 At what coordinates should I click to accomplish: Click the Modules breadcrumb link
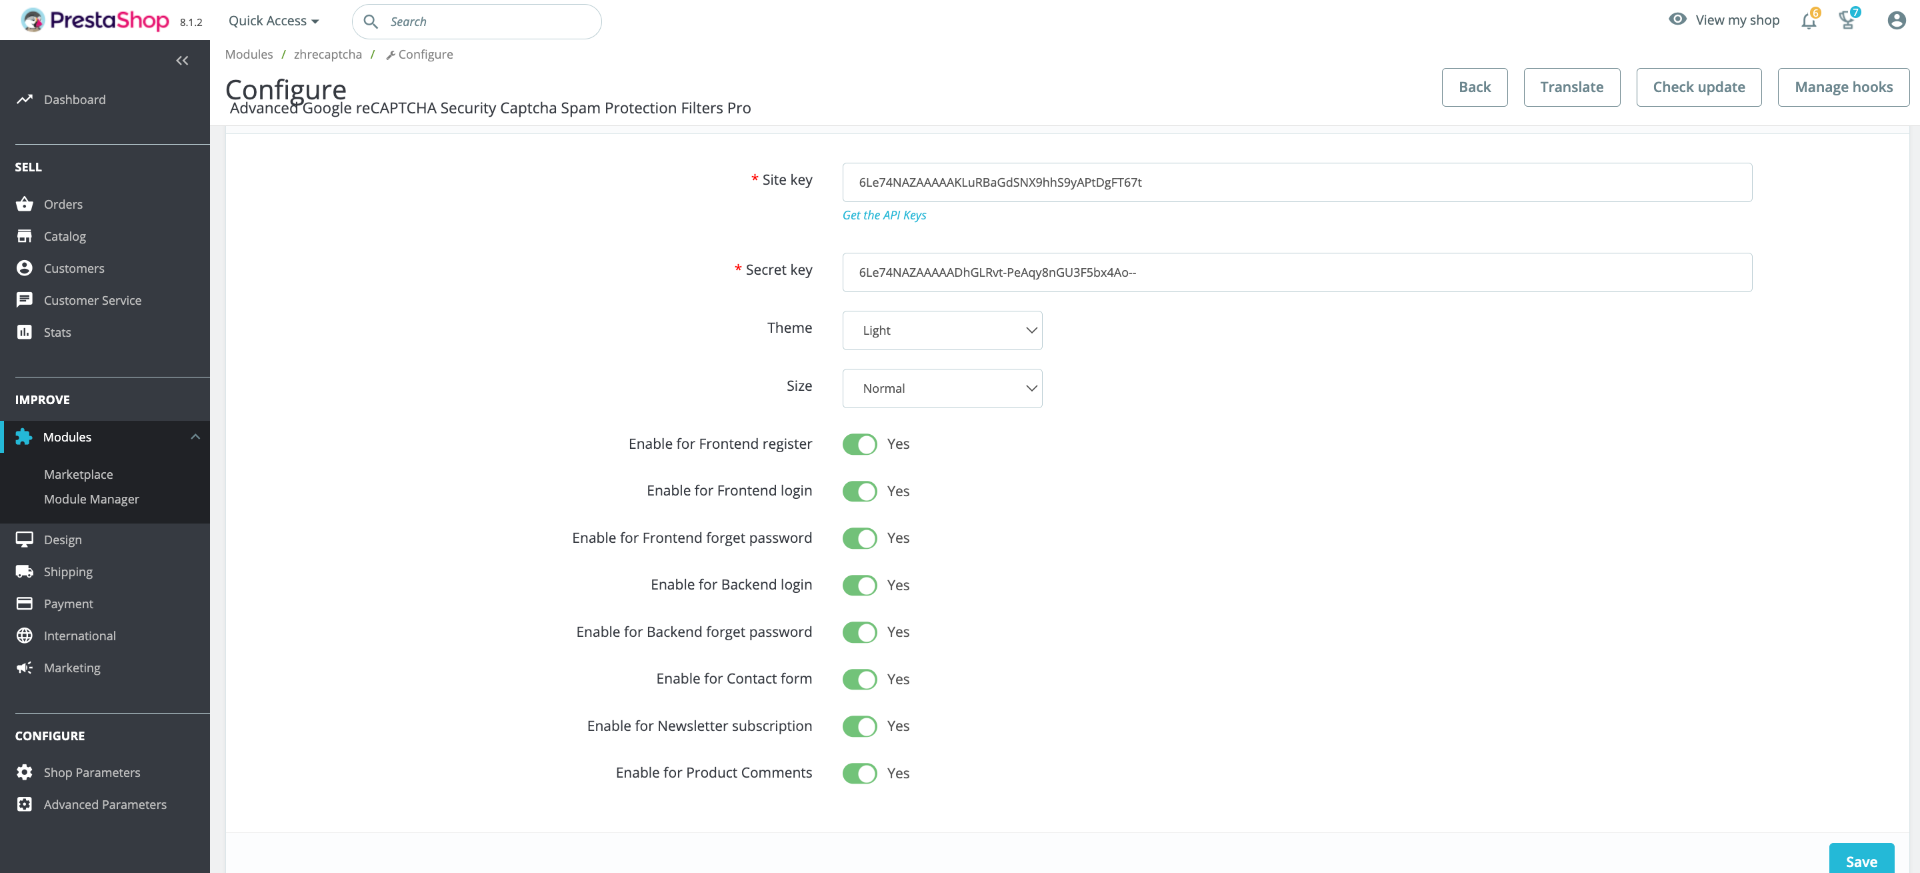point(249,54)
